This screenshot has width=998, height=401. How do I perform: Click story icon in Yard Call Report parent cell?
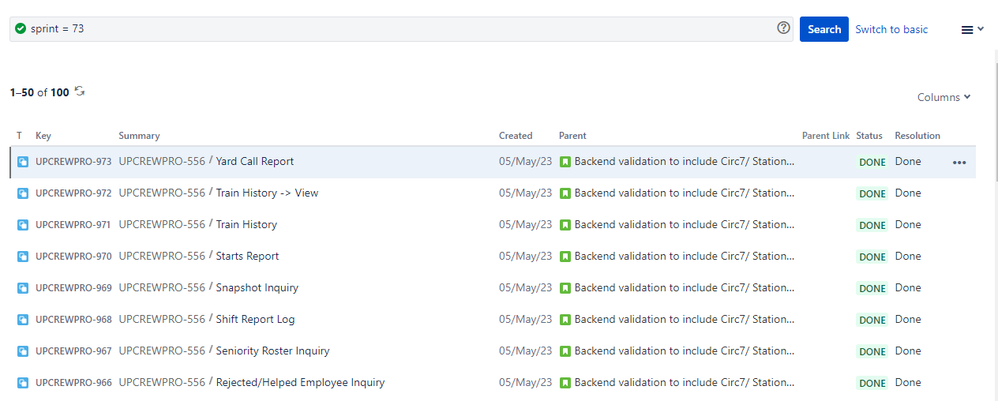565,162
